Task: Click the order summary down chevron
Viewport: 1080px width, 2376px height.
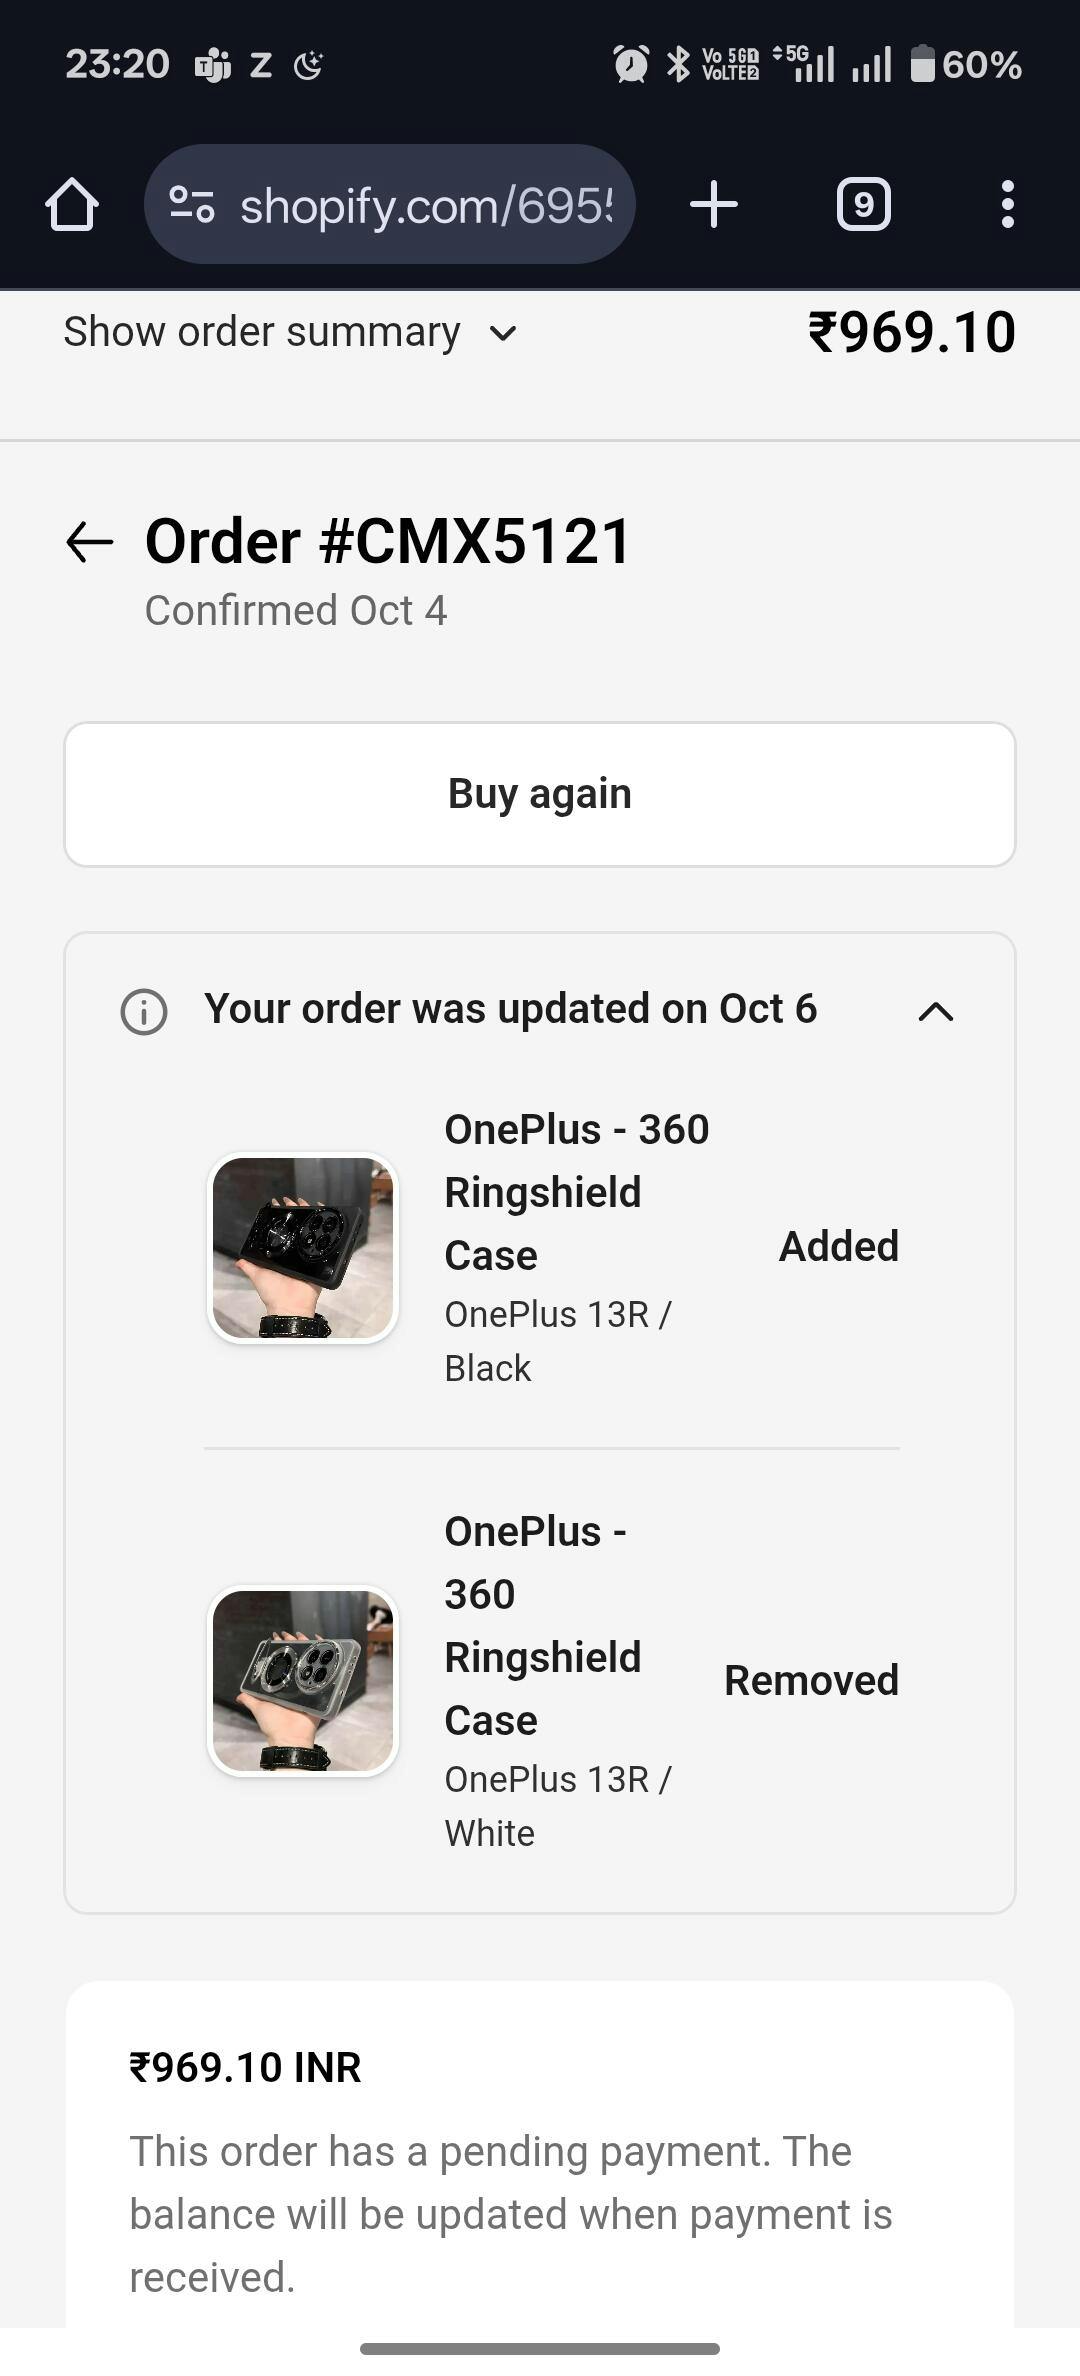Action: [x=503, y=333]
